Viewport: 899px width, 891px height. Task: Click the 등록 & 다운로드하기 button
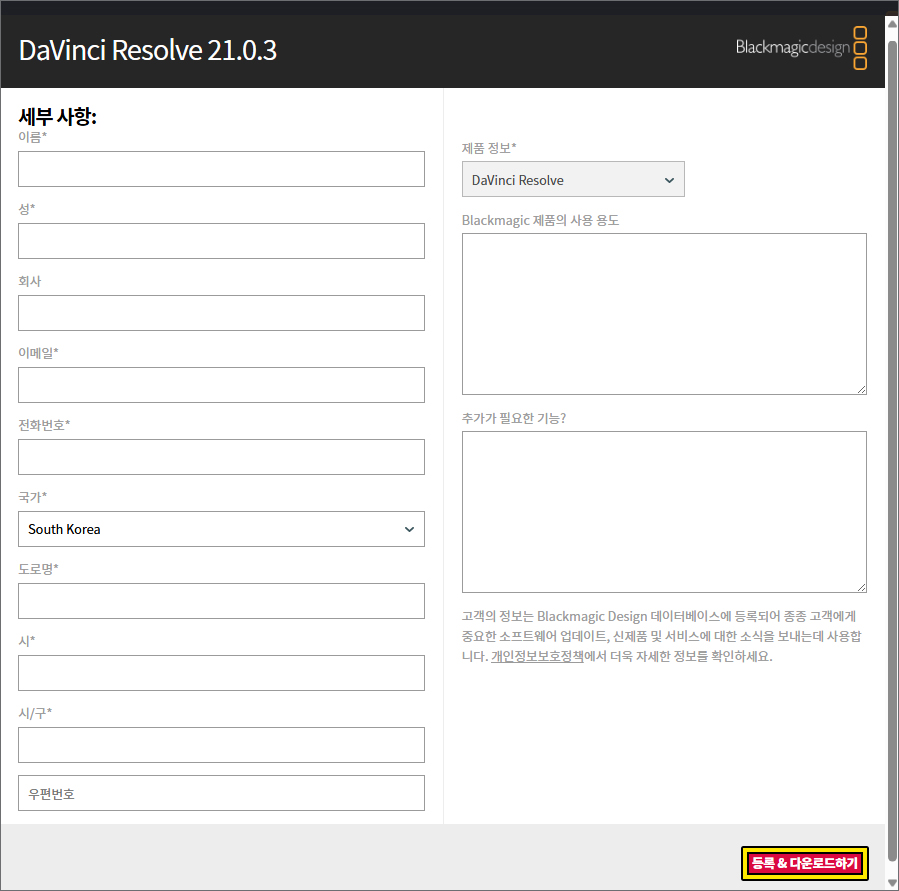[805, 863]
